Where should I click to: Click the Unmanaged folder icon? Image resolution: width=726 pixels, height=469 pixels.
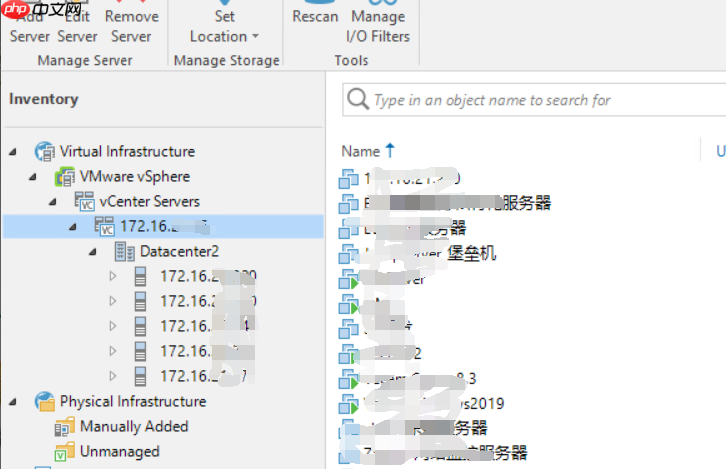(x=64, y=451)
